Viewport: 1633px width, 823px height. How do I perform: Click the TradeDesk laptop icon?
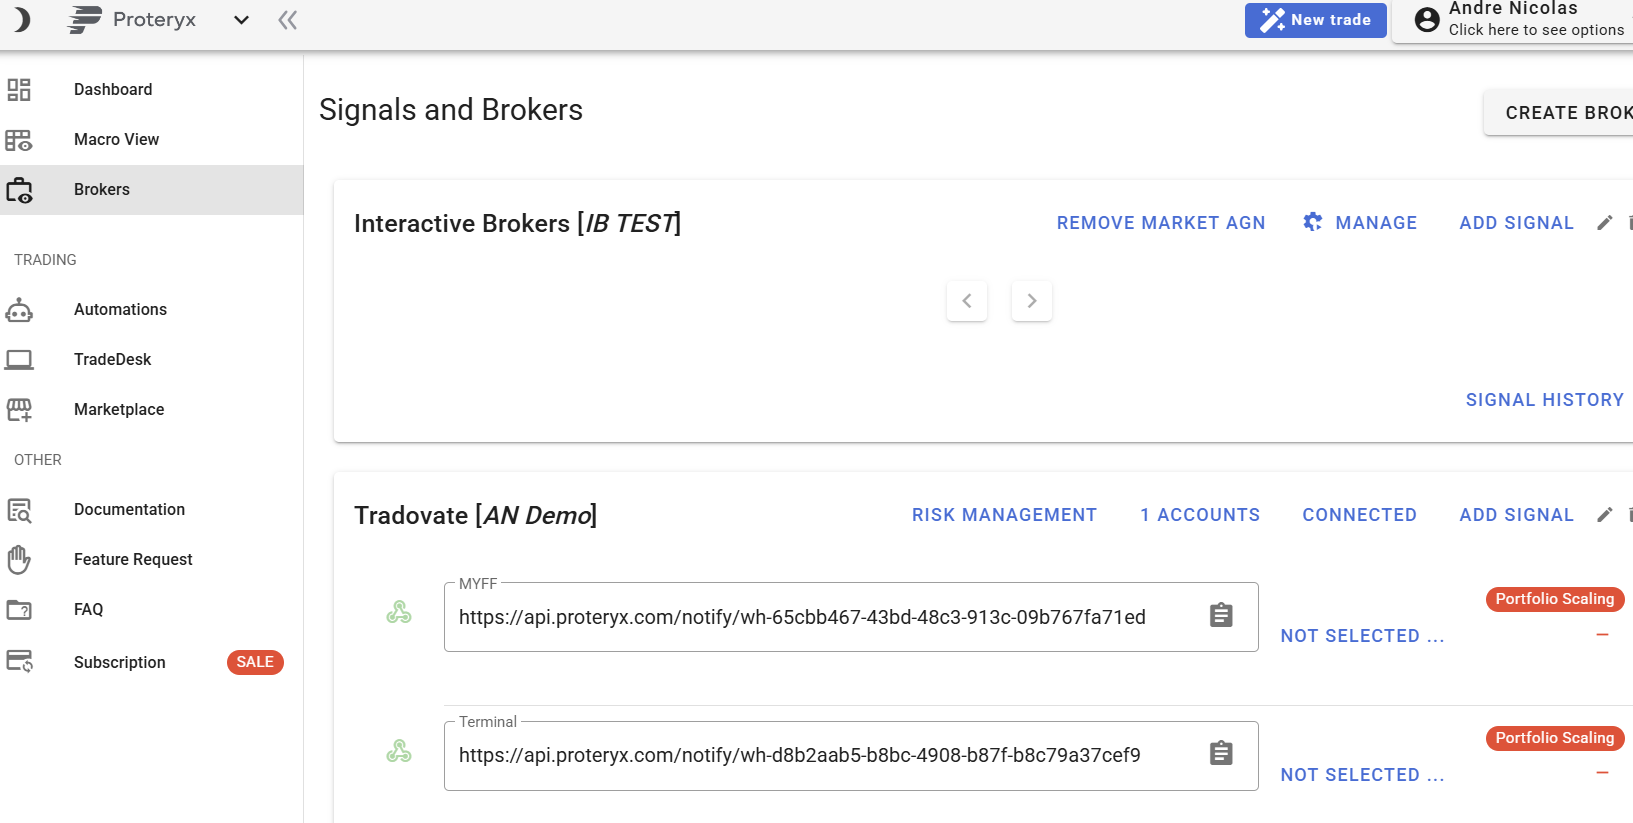tap(19, 360)
